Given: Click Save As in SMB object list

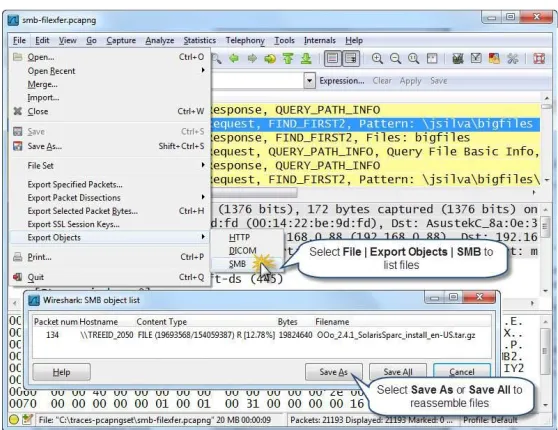Looking at the screenshot, I should pyautogui.click(x=333, y=372).
